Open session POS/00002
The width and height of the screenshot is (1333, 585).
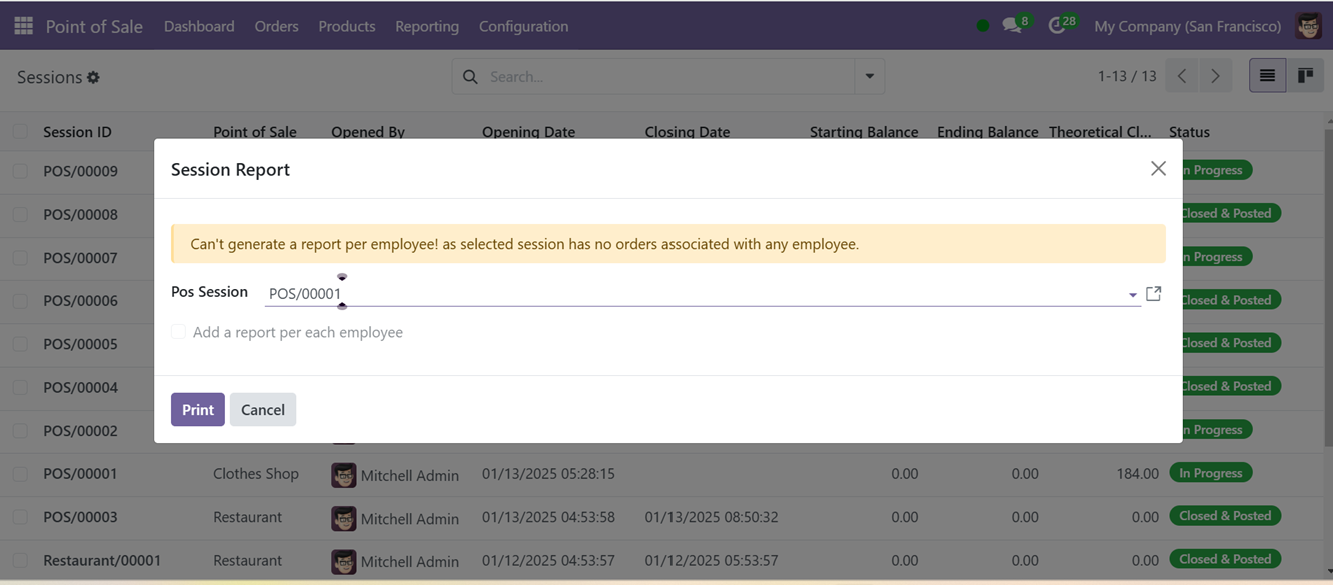(80, 431)
